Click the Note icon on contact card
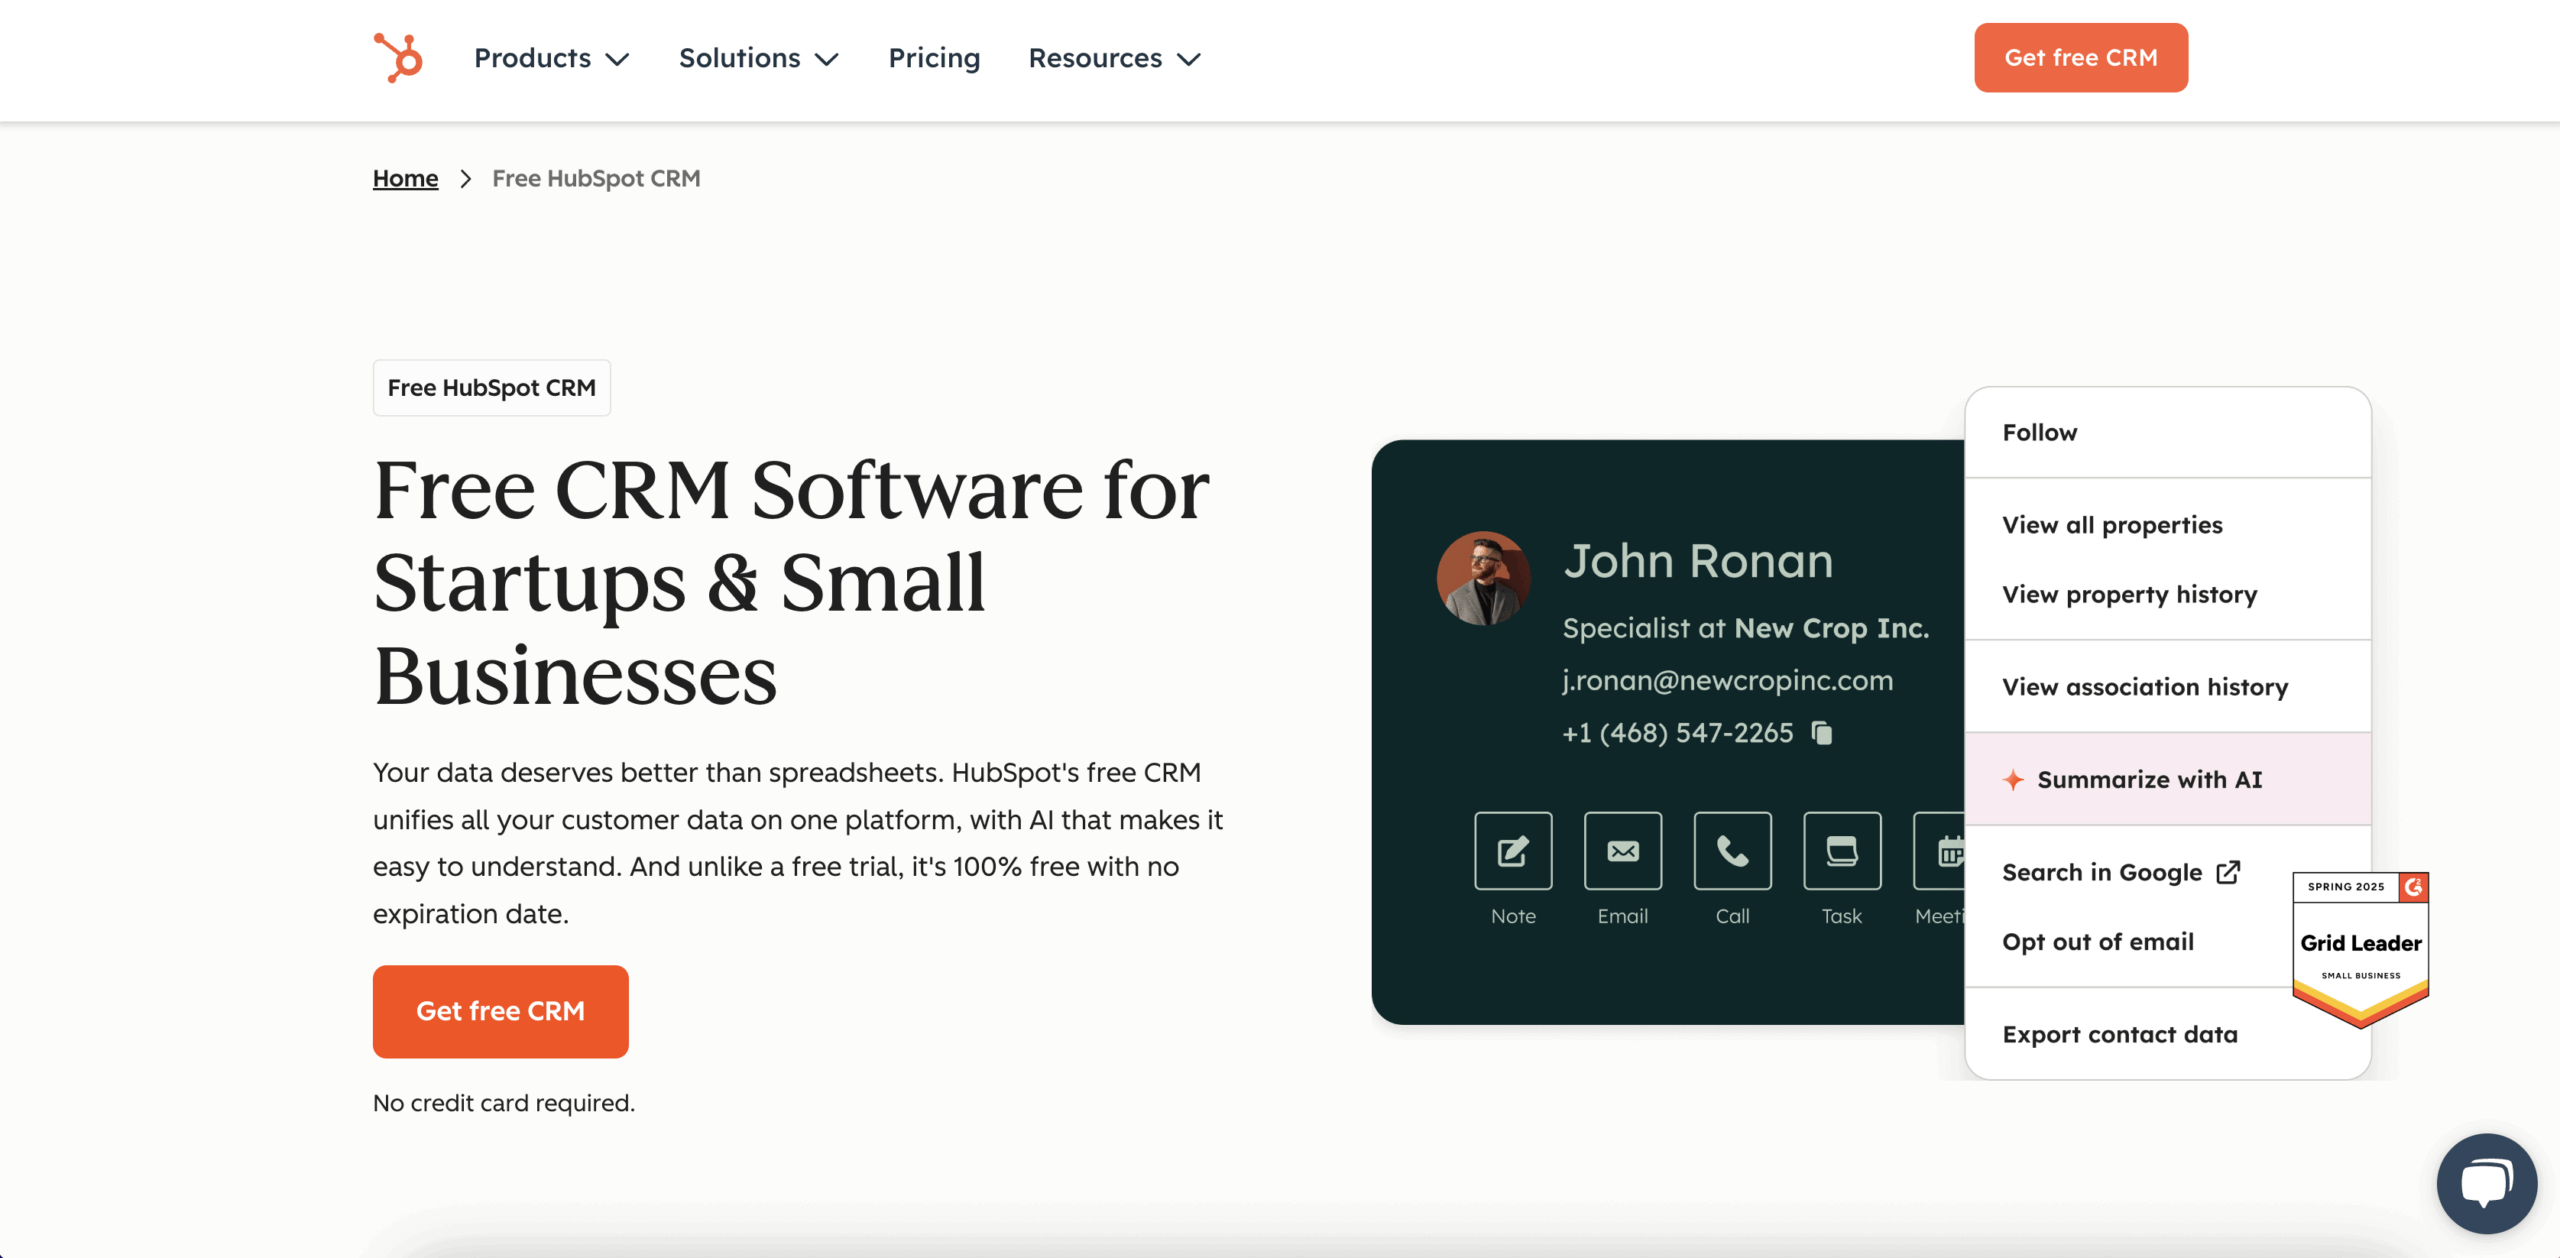 point(1513,851)
